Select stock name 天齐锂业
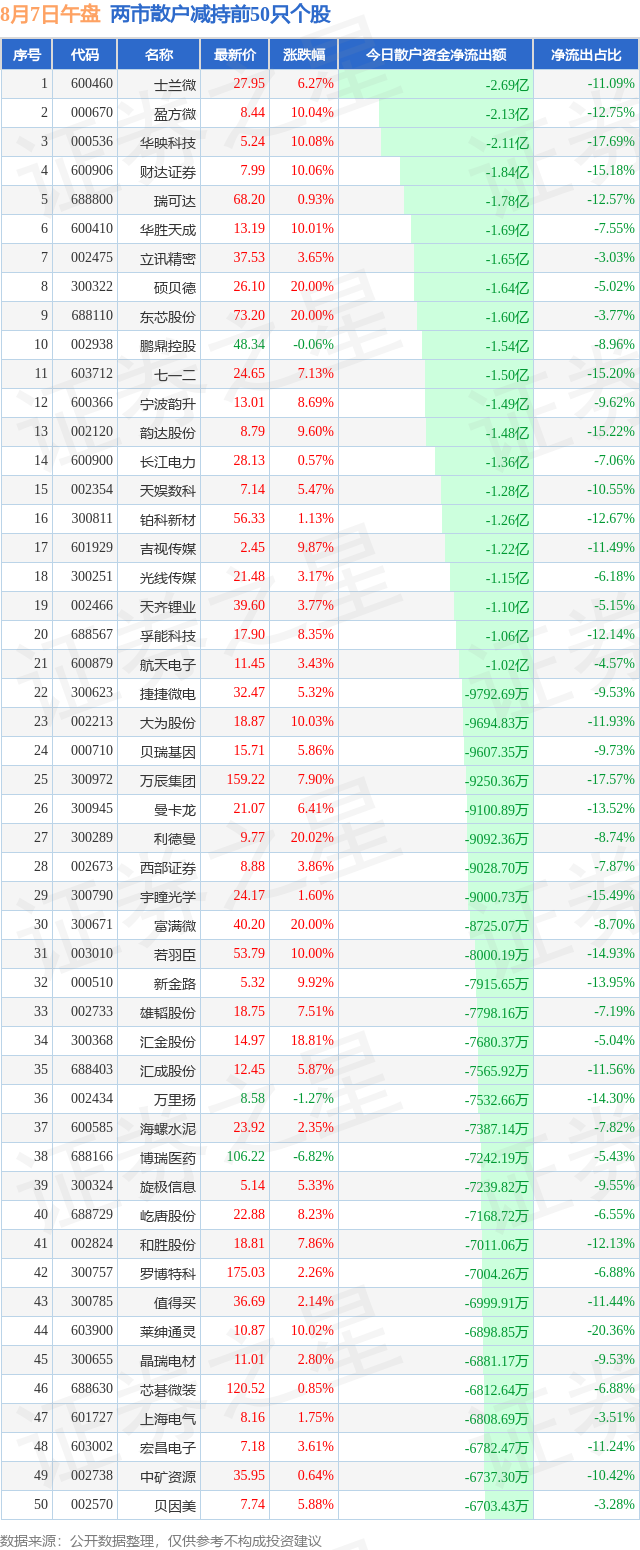The width and height of the screenshot is (640, 1550). (168, 606)
